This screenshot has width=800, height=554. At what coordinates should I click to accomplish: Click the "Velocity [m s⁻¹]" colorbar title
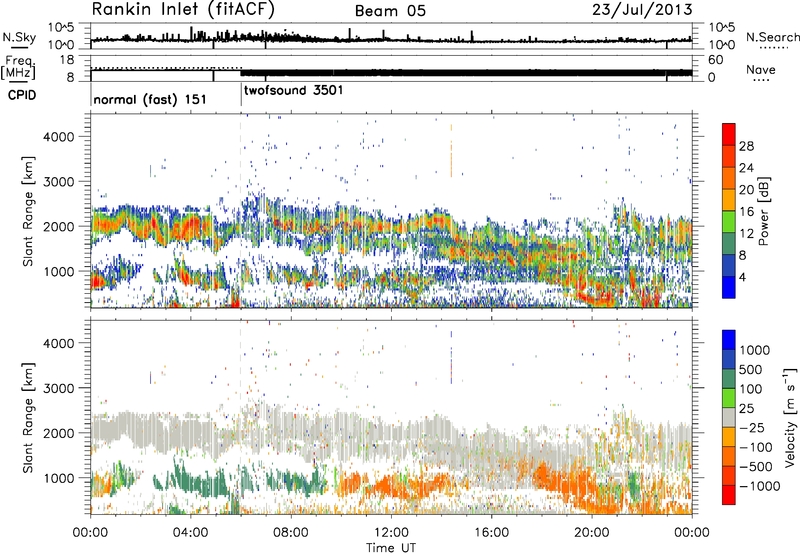790,417
